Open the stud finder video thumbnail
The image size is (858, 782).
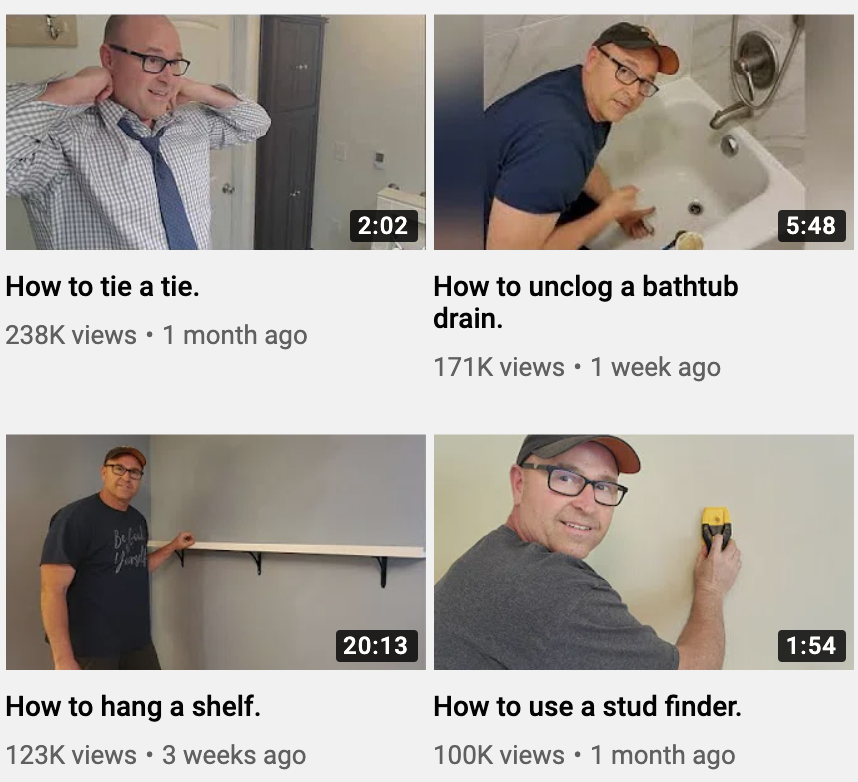644,552
